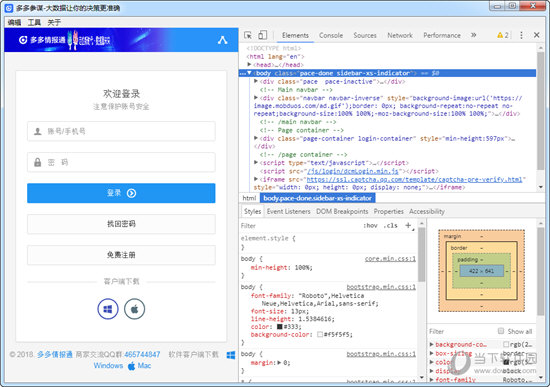Image resolution: width=550 pixels, height=387 pixels.
Task: Toggle the device toolbar icon
Action: [x=262, y=35]
